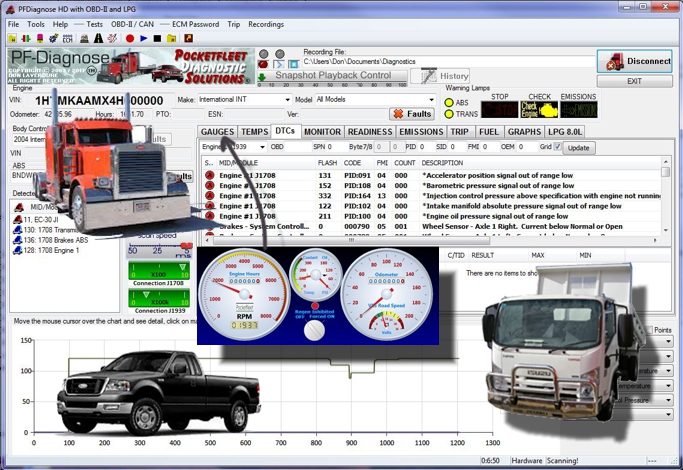This screenshot has width=683, height=470.
Task: Switch to the FUEL tab
Action: [489, 132]
